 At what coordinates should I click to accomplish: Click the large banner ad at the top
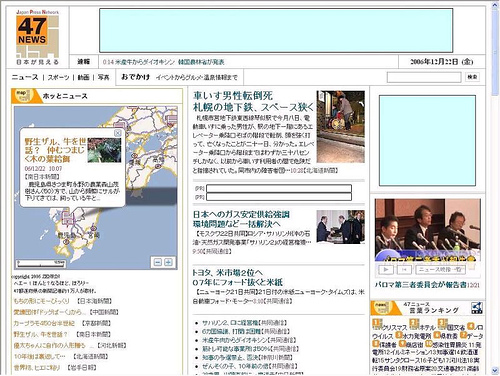tap(276, 30)
